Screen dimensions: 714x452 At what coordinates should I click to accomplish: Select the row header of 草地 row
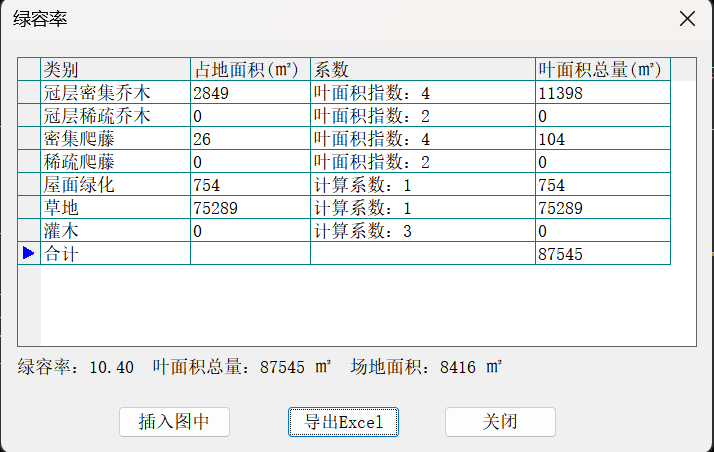29,208
